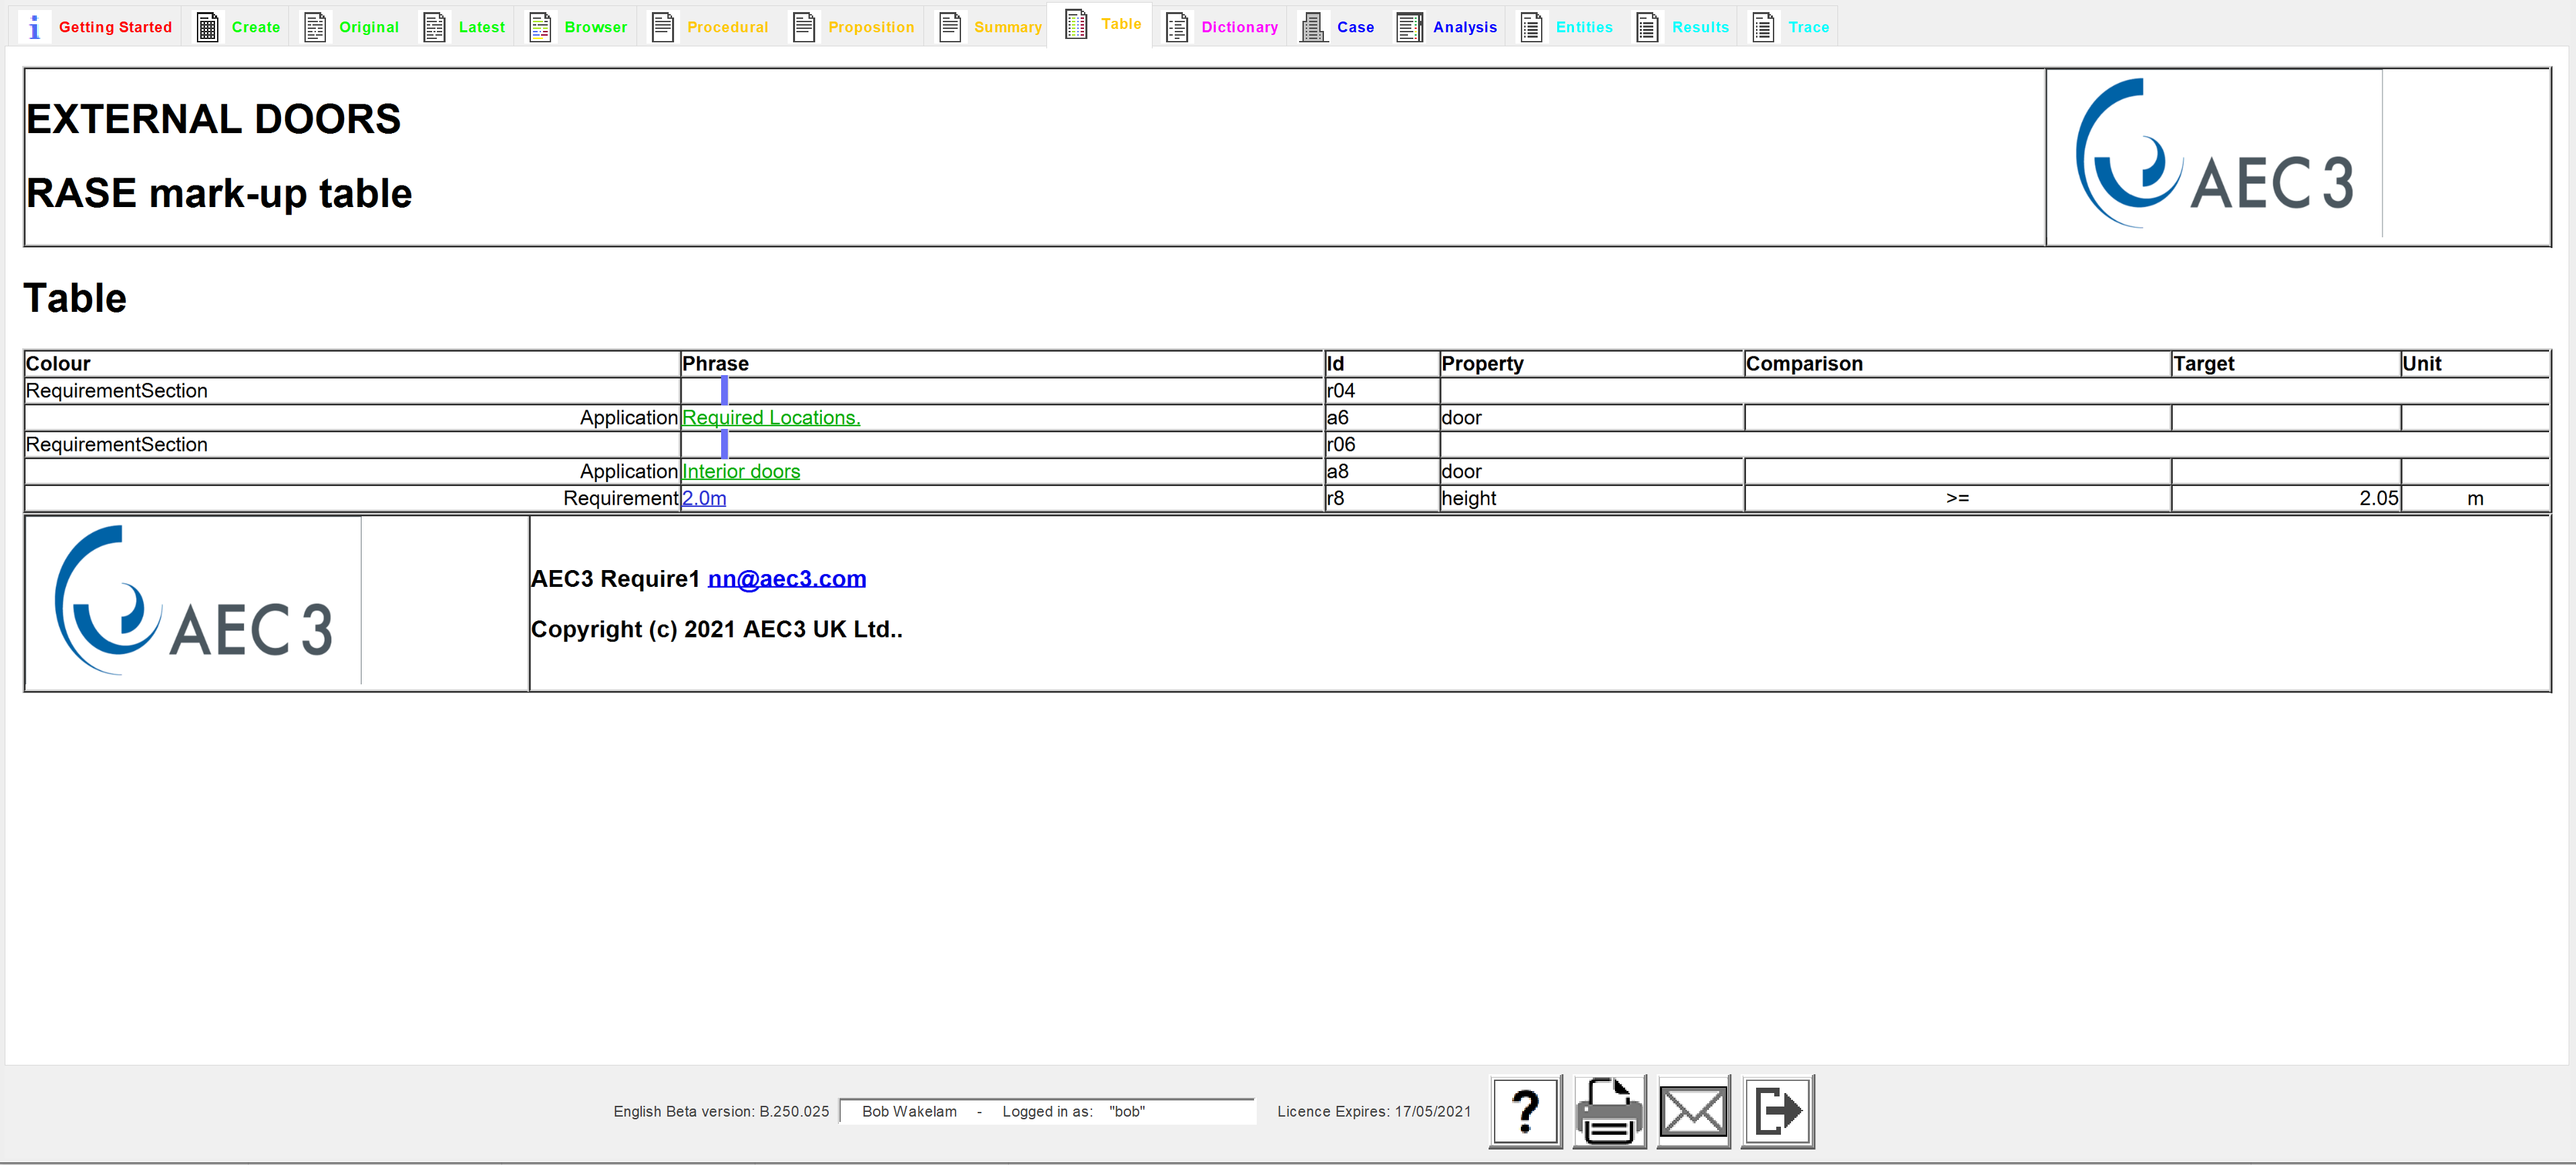Click the Summary tab
This screenshot has height=1165, width=2576.
click(x=1009, y=25)
